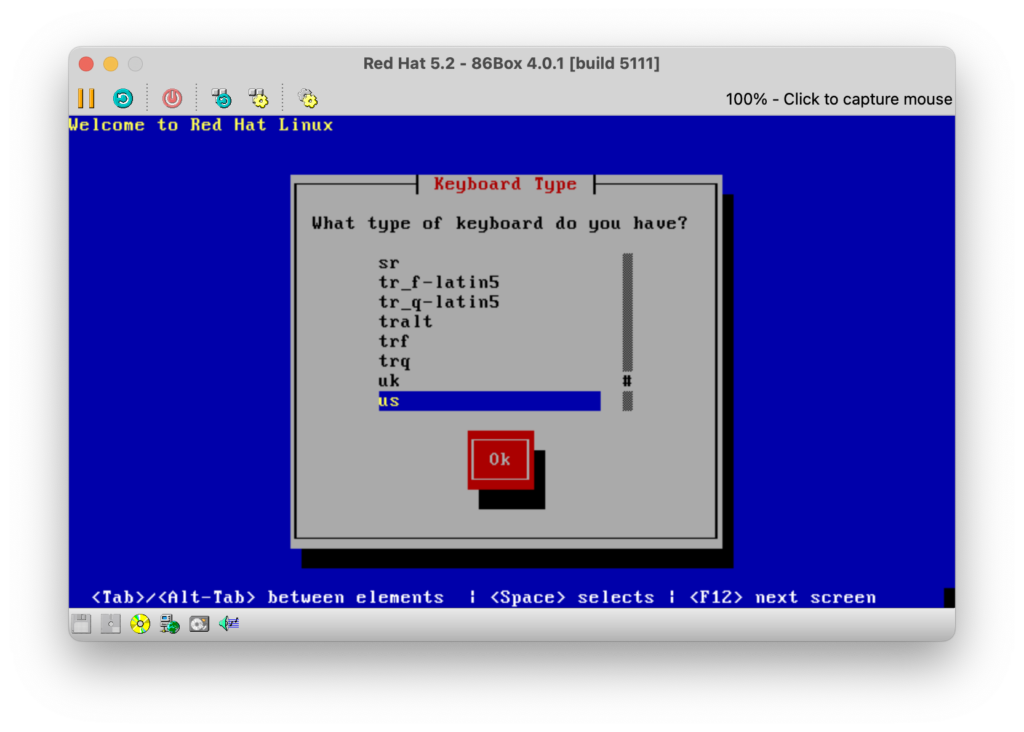Select the 'tralt' keyboard entry
The width and height of the screenshot is (1024, 732).
489,322
